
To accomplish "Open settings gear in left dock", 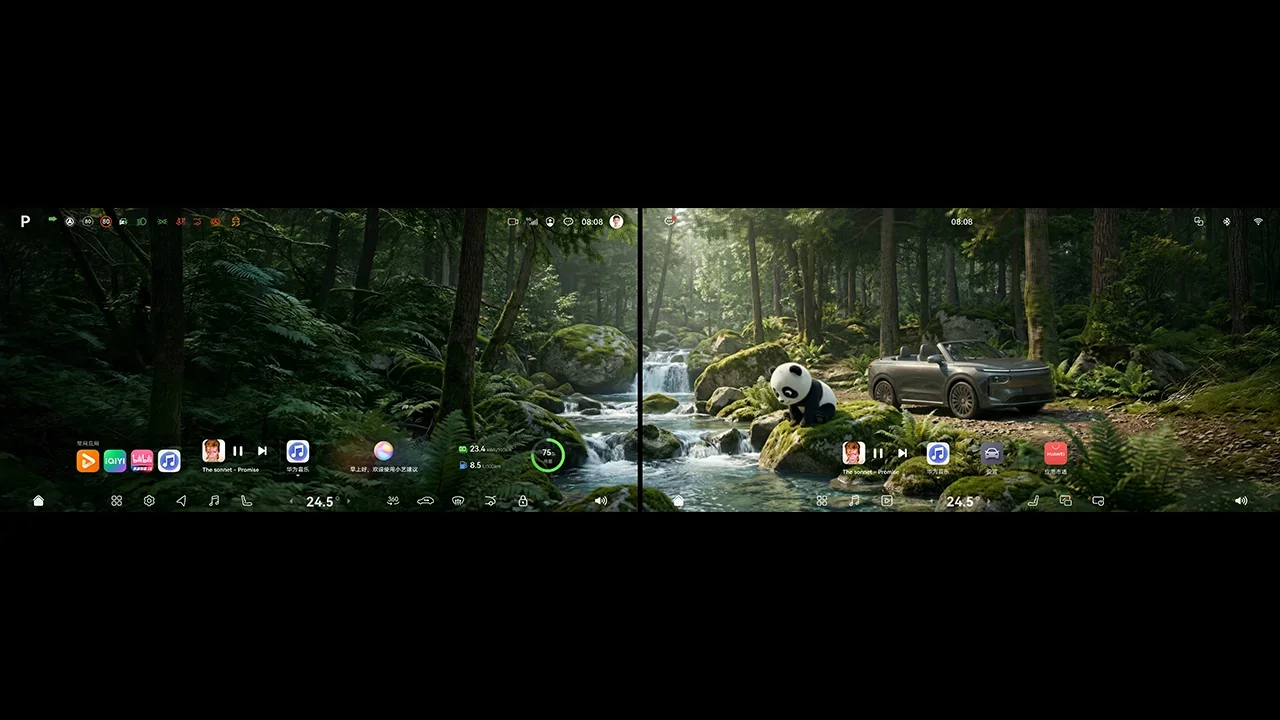I will (x=149, y=501).
